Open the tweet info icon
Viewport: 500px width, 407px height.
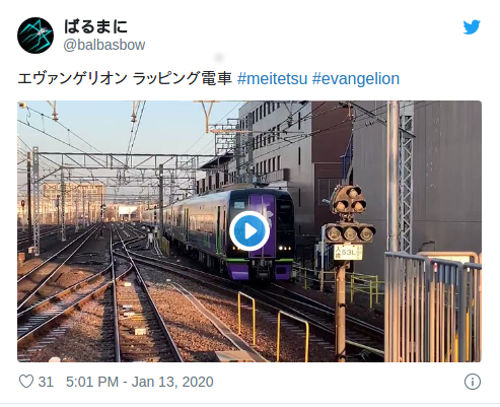point(472,382)
